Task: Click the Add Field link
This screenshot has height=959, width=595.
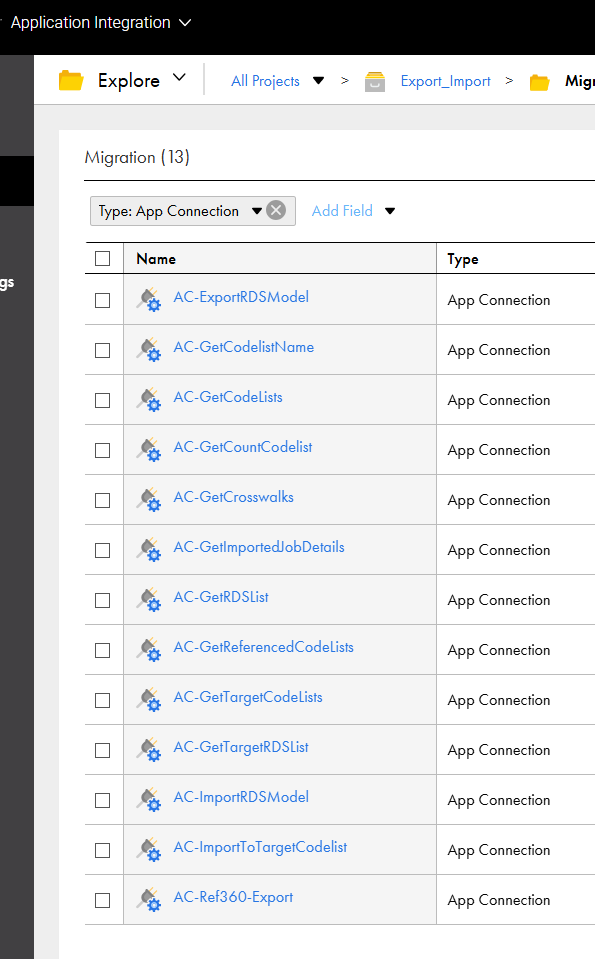Action: (342, 211)
